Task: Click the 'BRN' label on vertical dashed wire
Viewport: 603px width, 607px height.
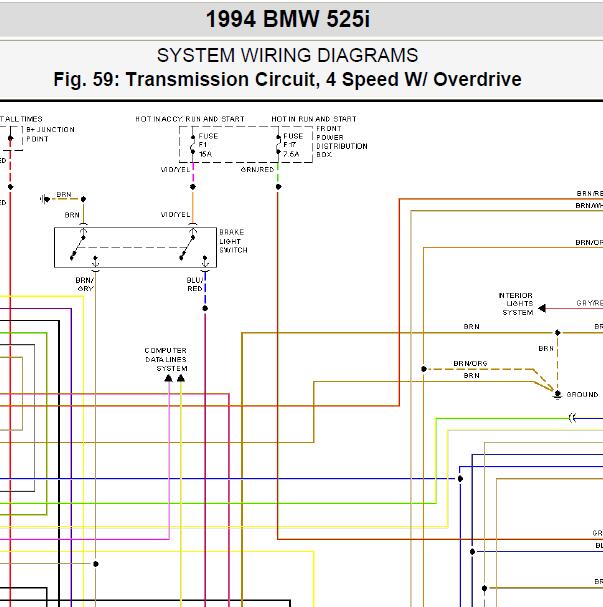Action: point(546,348)
